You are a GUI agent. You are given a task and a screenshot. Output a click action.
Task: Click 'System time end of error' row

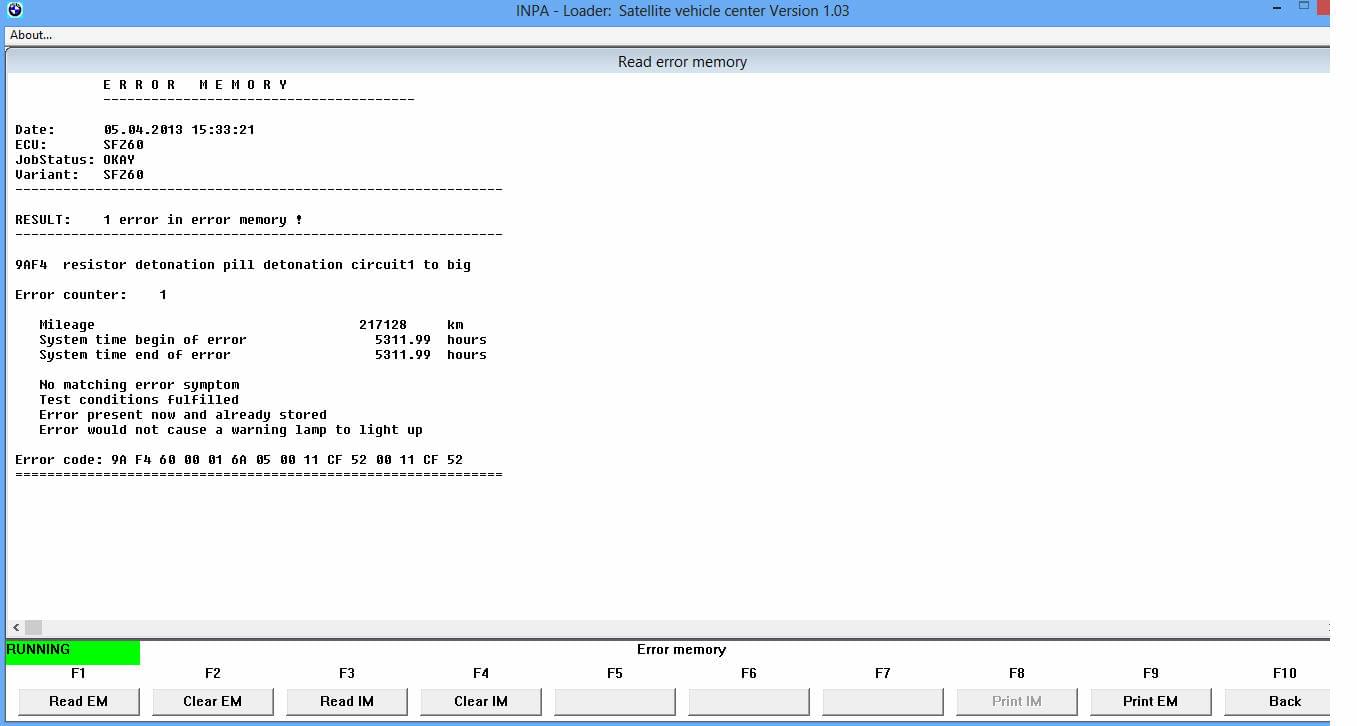[263, 355]
